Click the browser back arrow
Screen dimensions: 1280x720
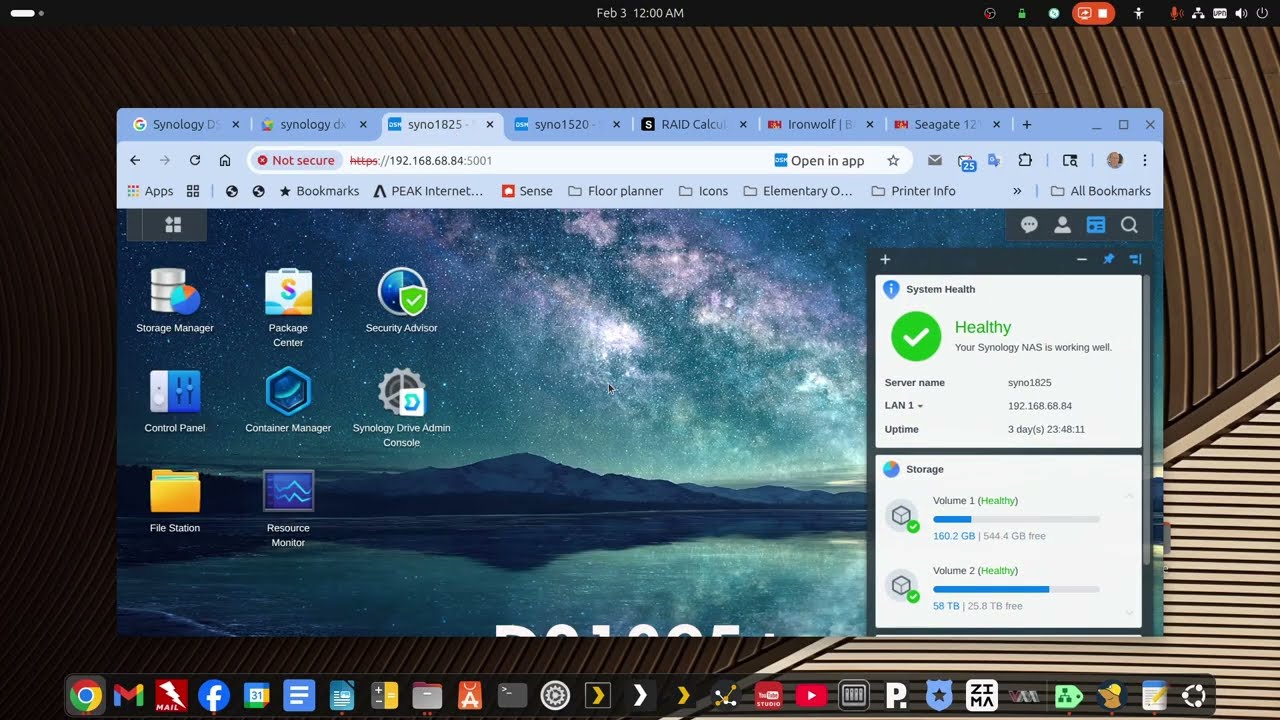[x=135, y=160]
